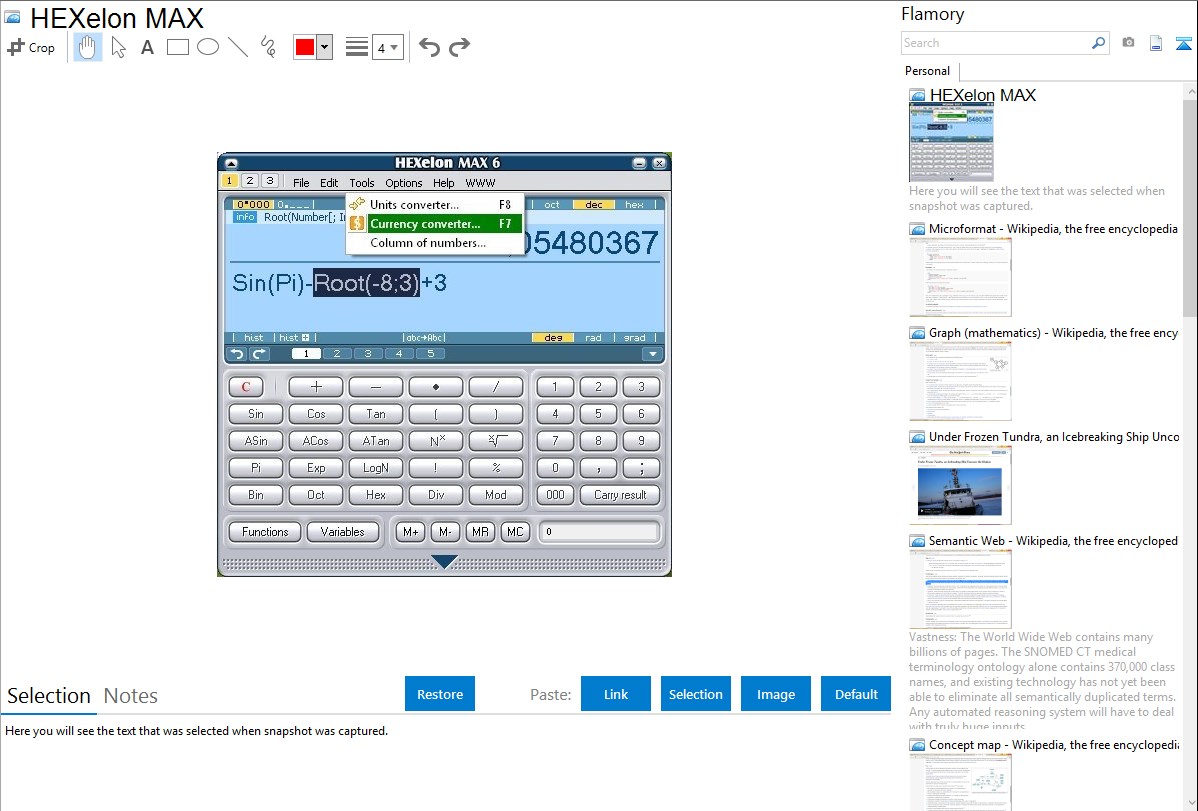Activate the hand pan tool

(88, 47)
